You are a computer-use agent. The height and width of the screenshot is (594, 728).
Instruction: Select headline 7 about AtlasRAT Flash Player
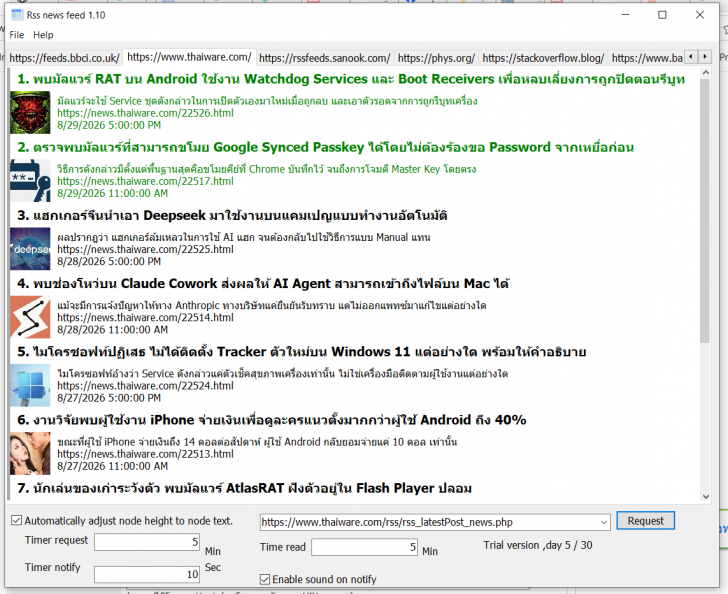245,489
